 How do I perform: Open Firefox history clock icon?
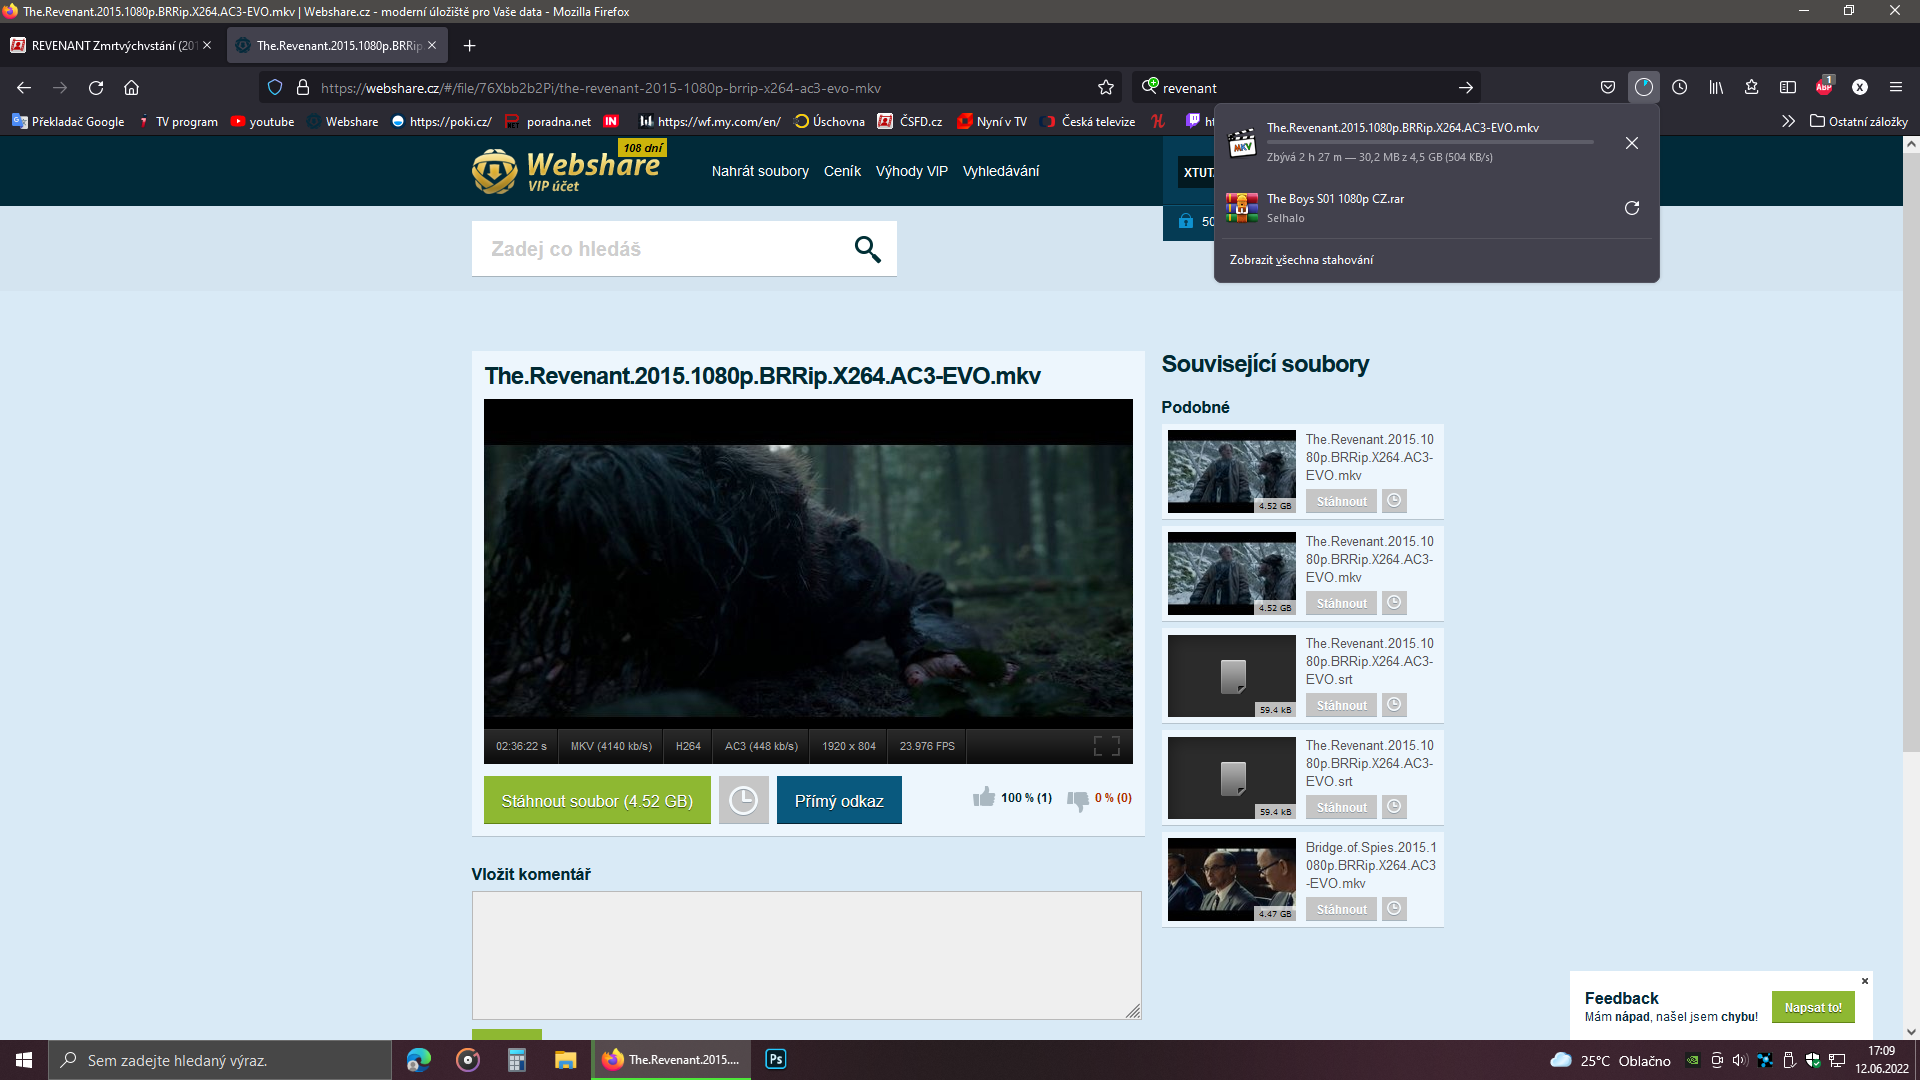click(1680, 88)
